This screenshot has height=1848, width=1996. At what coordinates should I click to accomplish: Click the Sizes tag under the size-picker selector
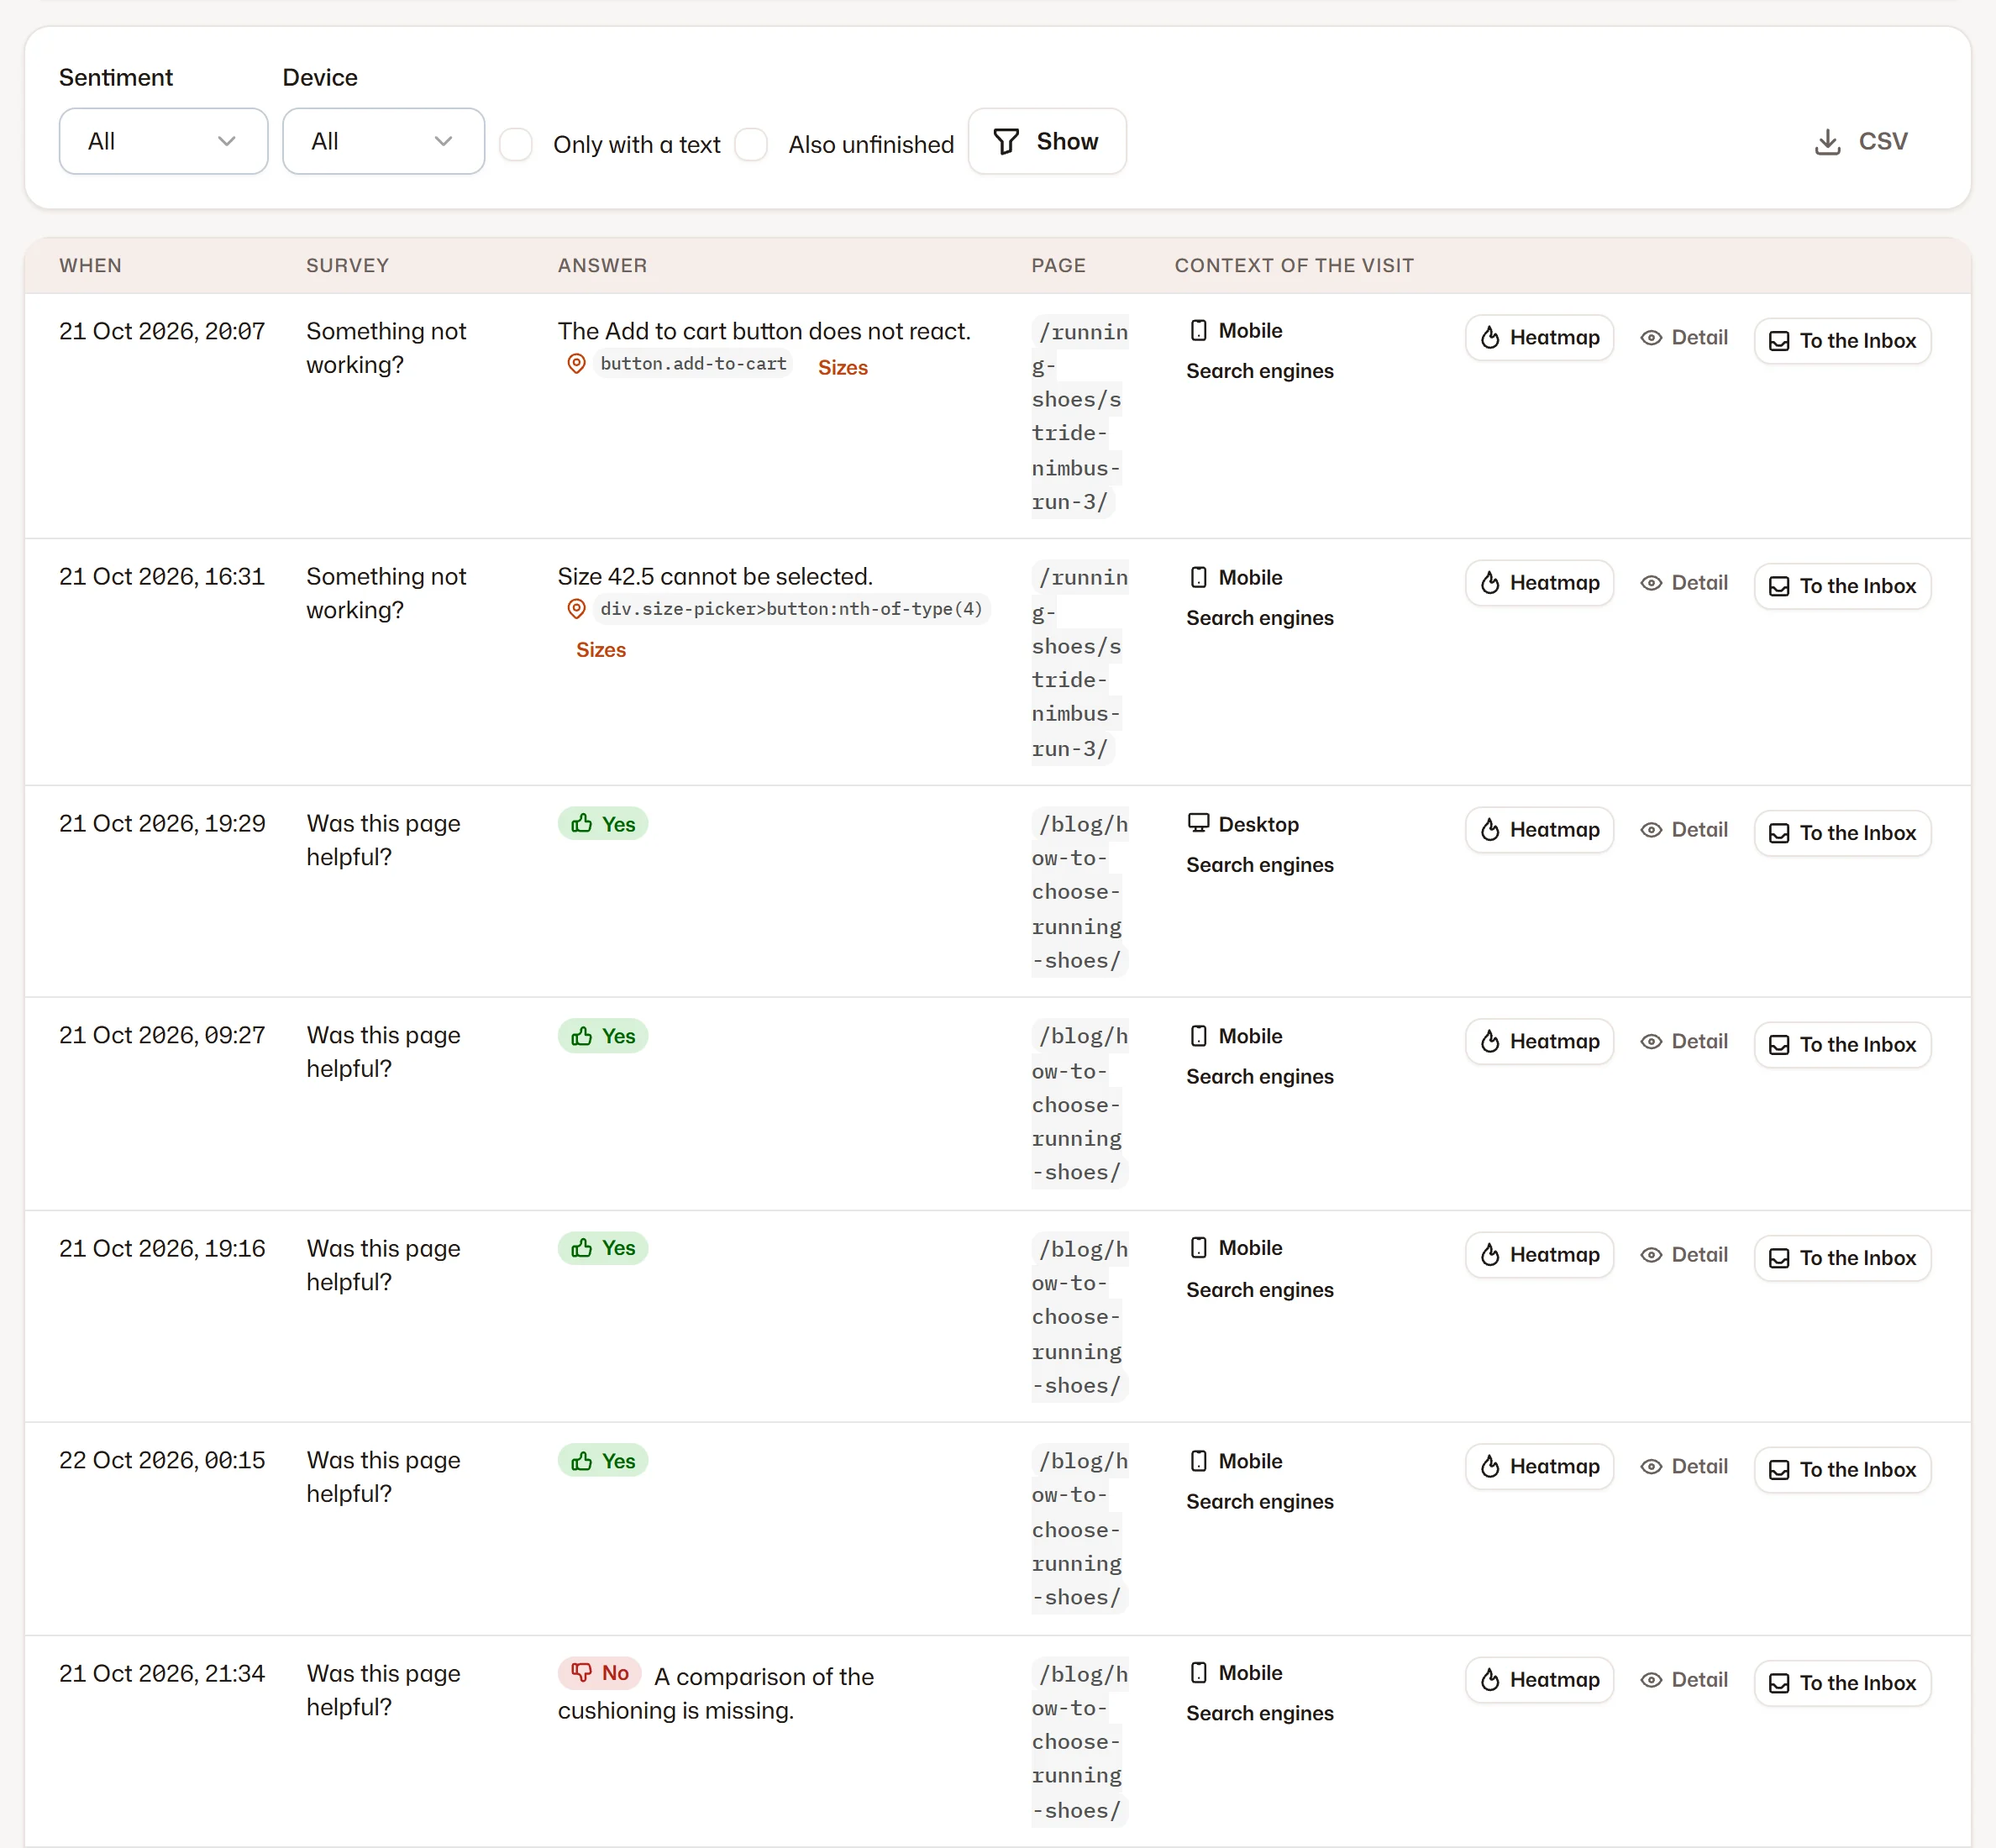[601, 650]
